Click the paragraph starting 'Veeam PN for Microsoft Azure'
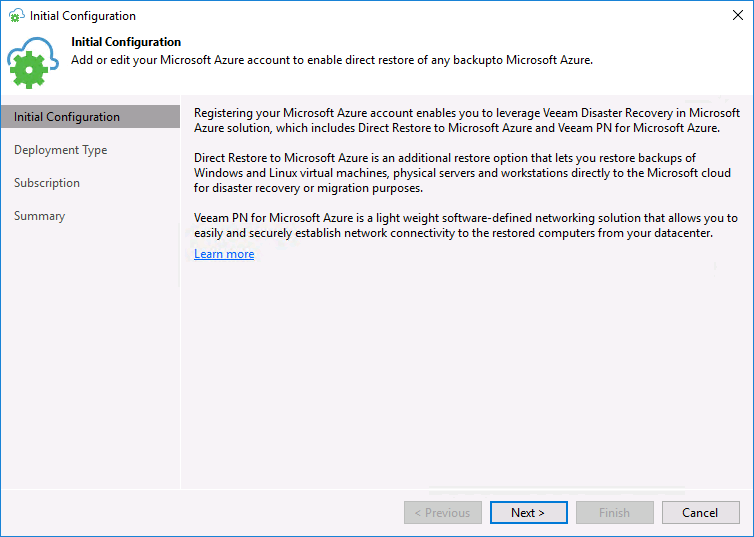The width and height of the screenshot is (754, 537). pos(465,225)
